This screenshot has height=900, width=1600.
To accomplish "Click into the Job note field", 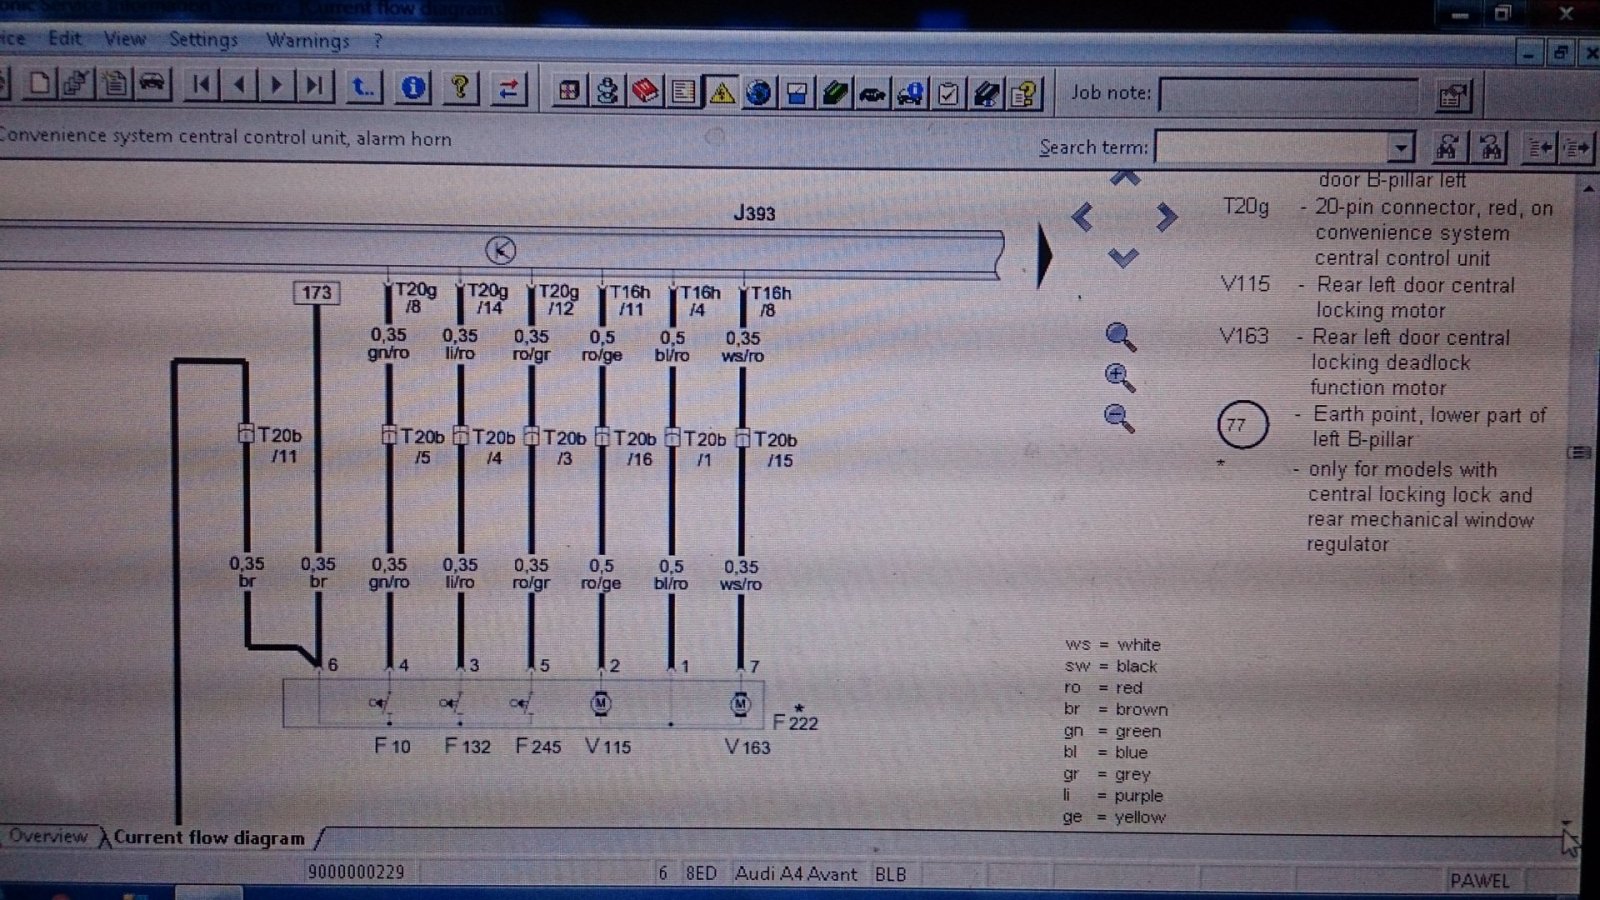I will [1288, 96].
